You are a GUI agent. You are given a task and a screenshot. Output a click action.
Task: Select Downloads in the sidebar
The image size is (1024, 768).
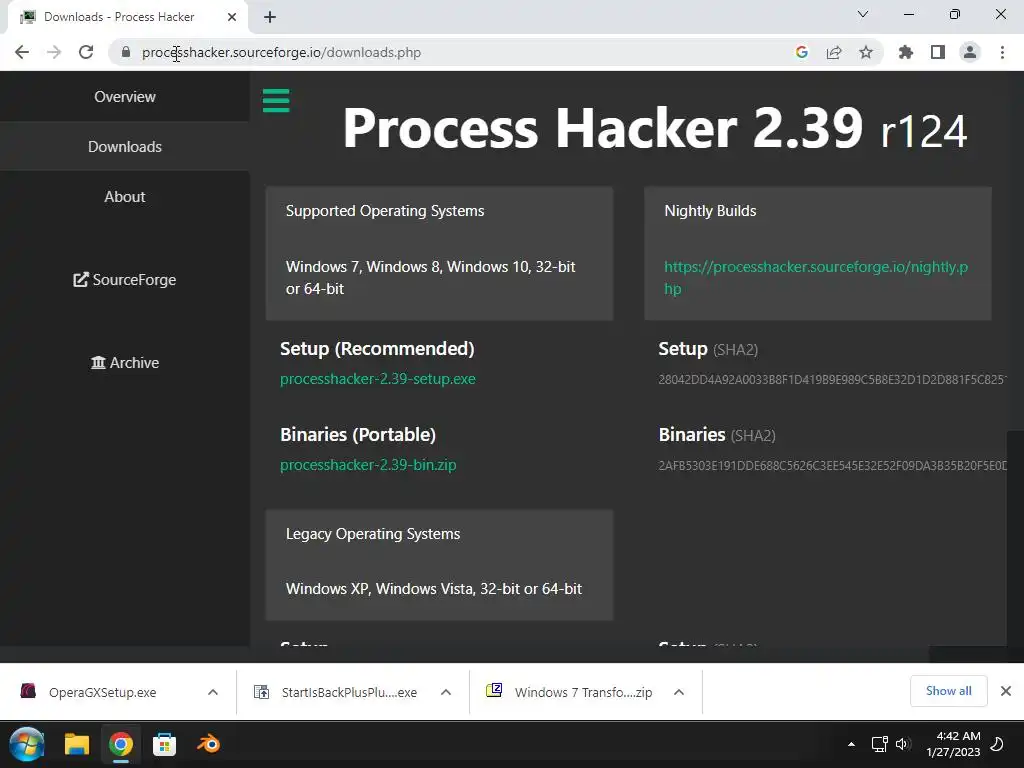[x=125, y=146]
